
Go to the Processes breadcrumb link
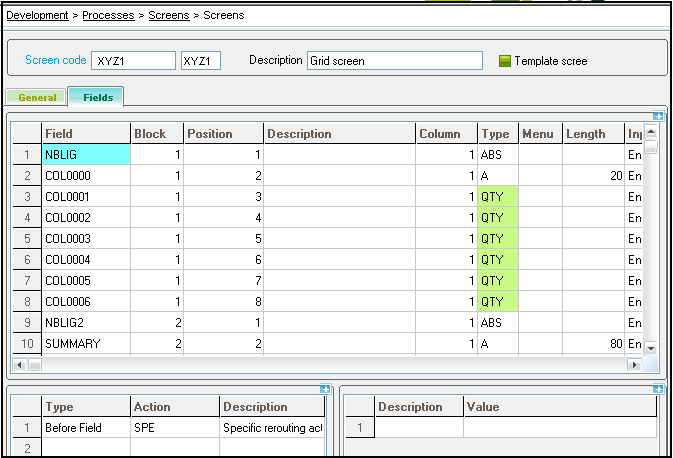(108, 15)
